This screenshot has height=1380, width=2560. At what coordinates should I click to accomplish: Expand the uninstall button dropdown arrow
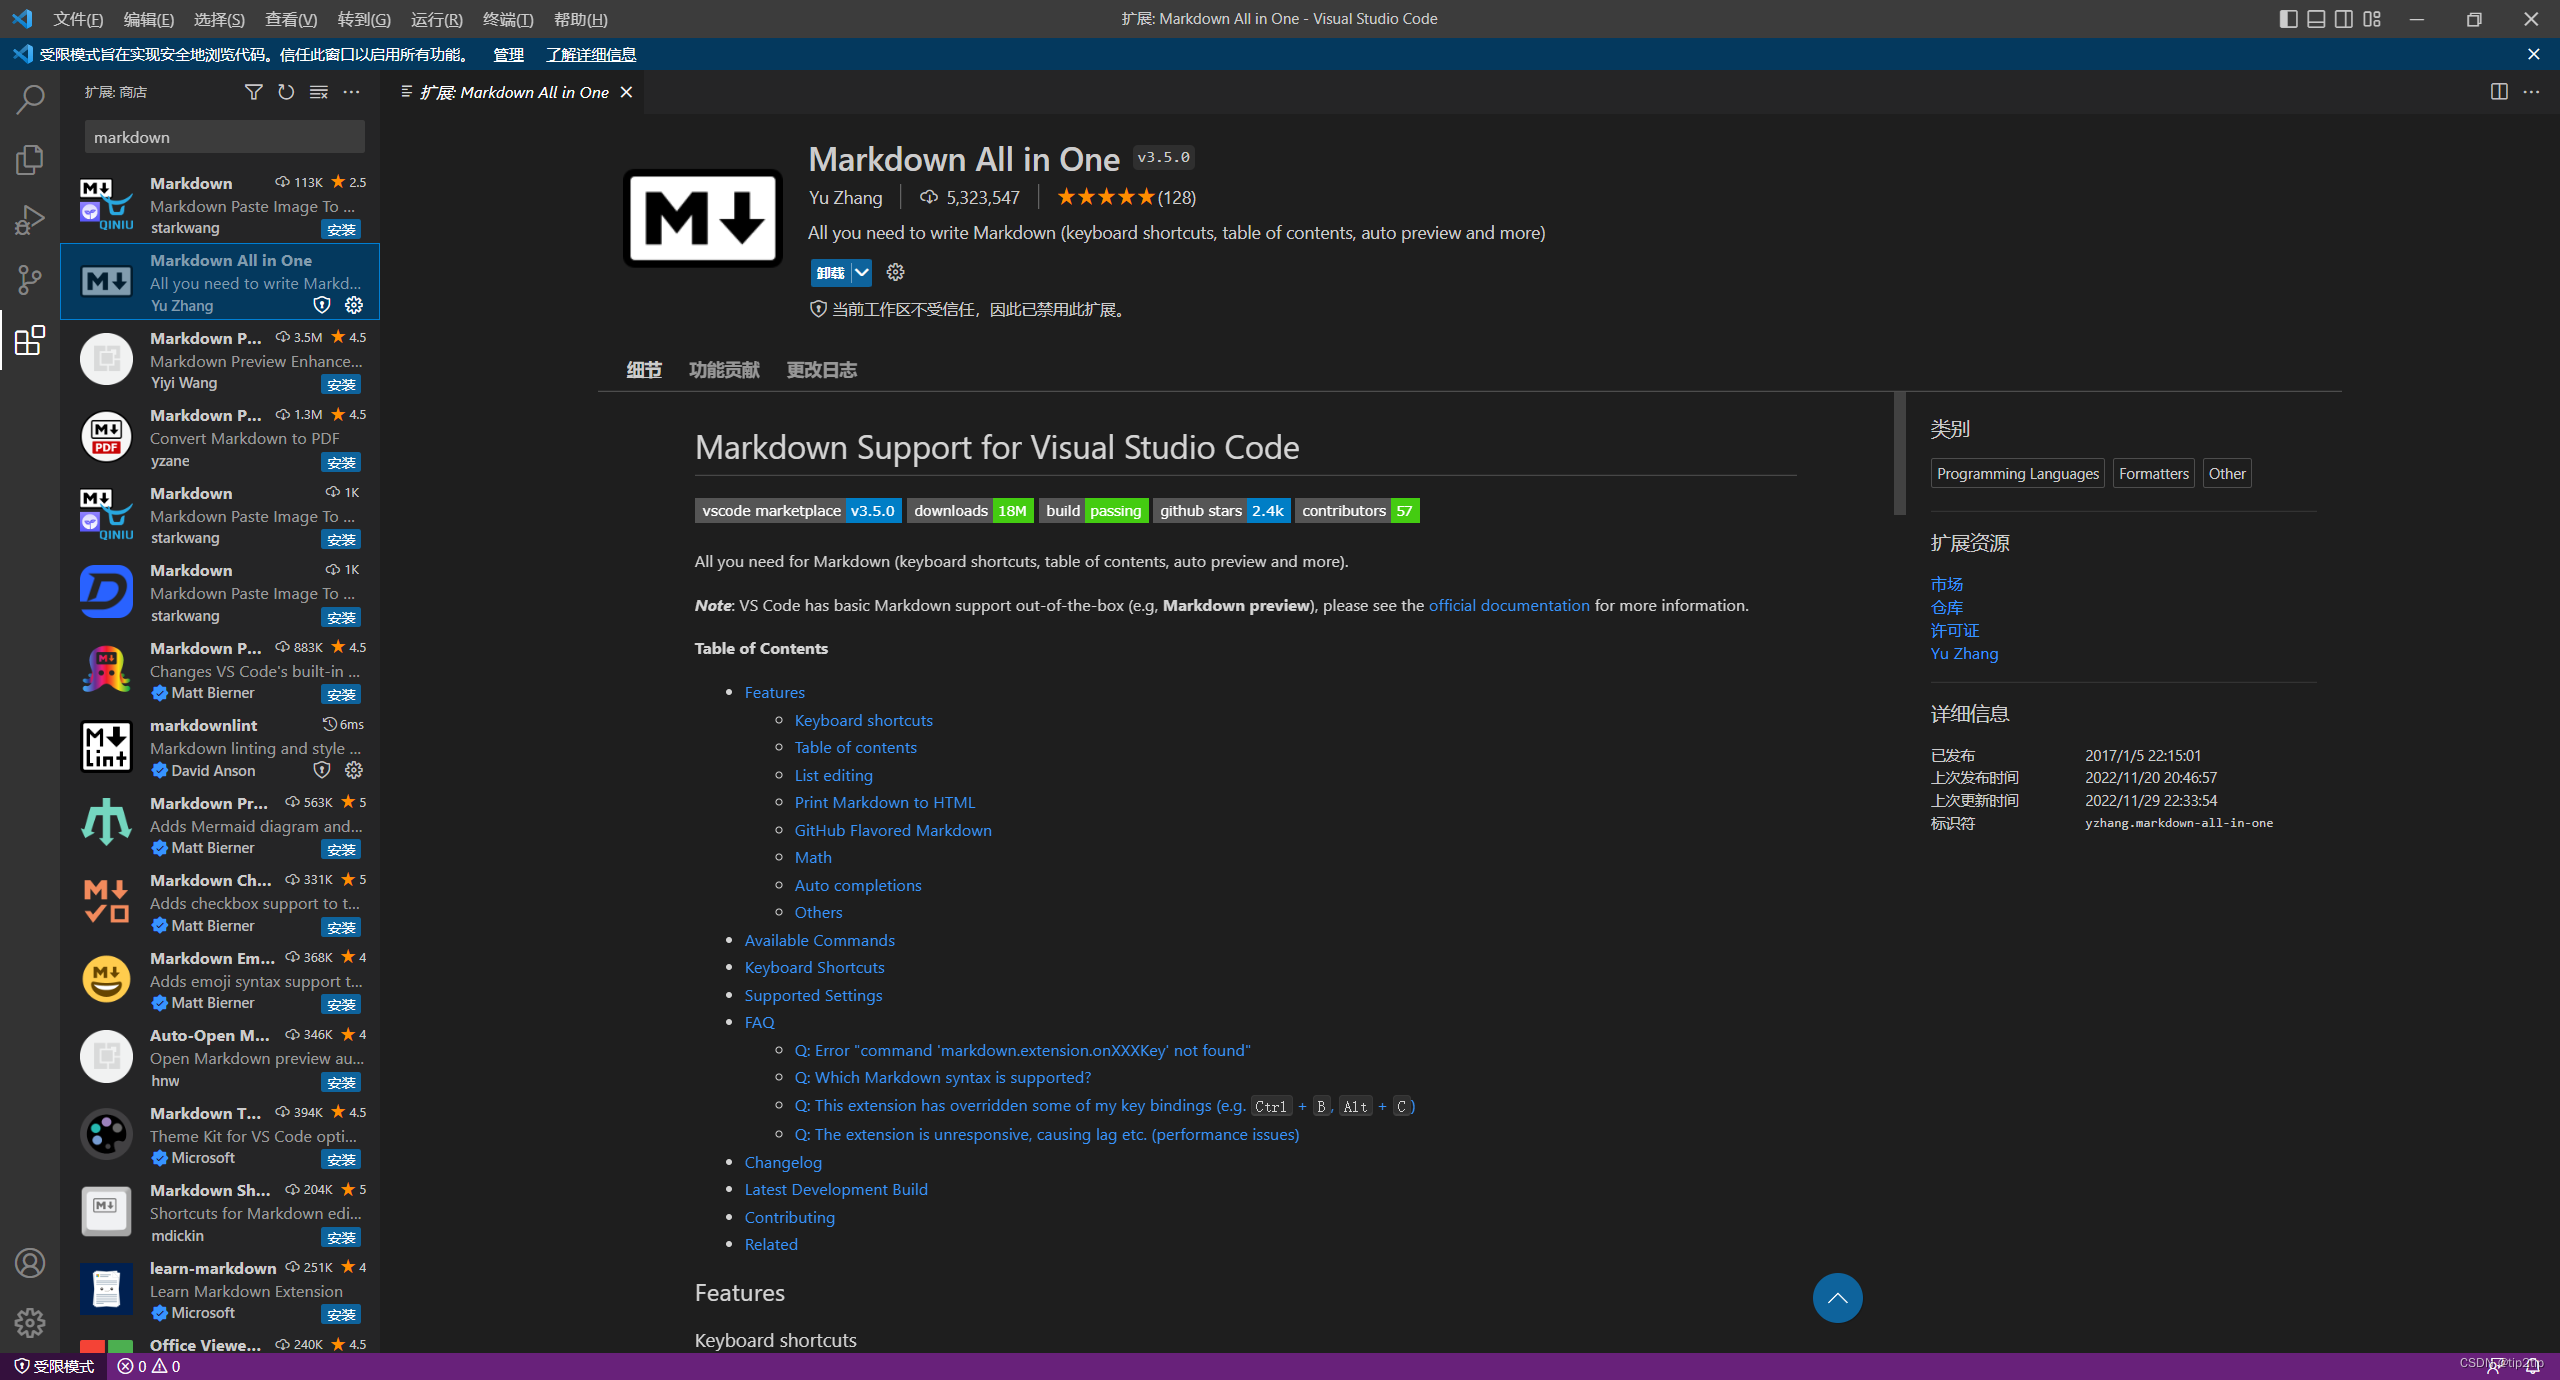click(861, 272)
